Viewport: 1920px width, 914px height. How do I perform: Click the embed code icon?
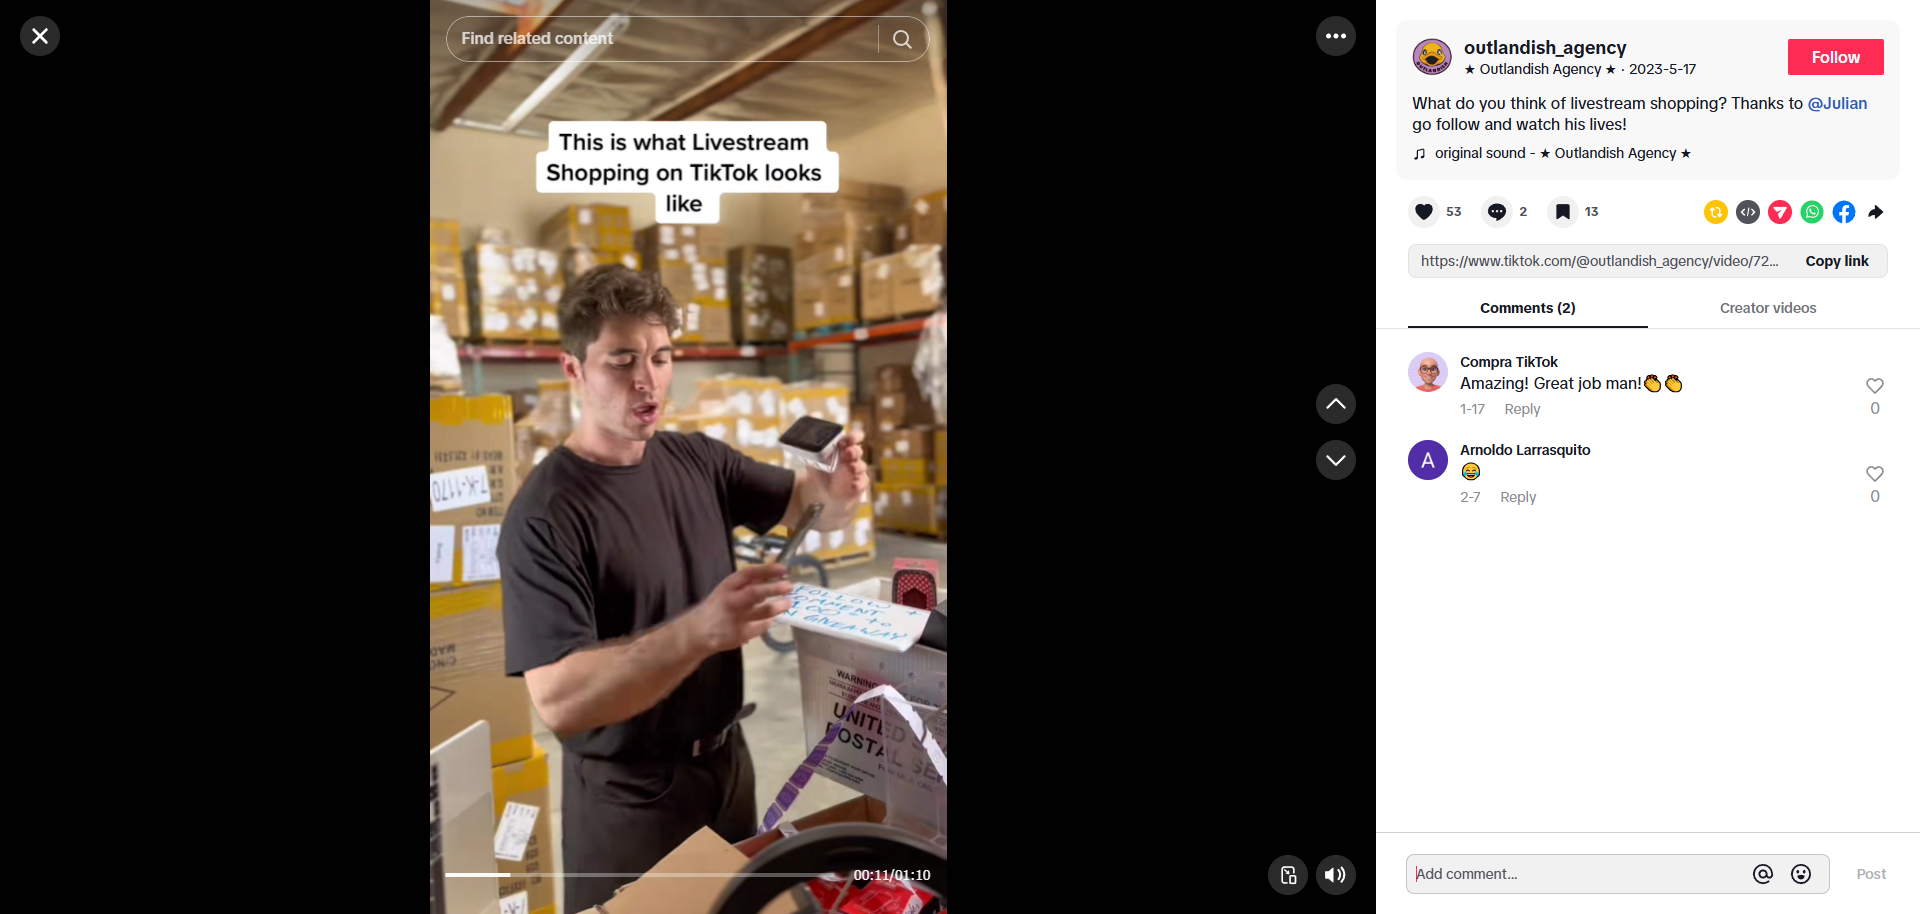click(1748, 212)
